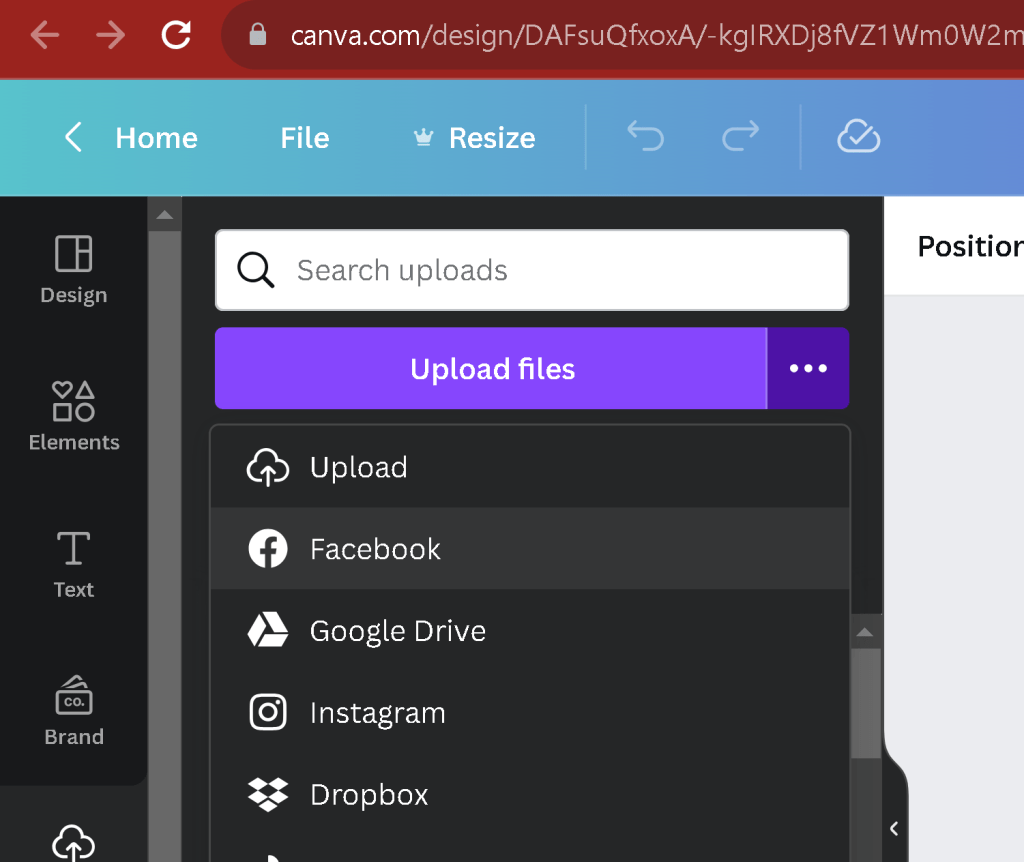Reload the Canva page

[x=176, y=35]
